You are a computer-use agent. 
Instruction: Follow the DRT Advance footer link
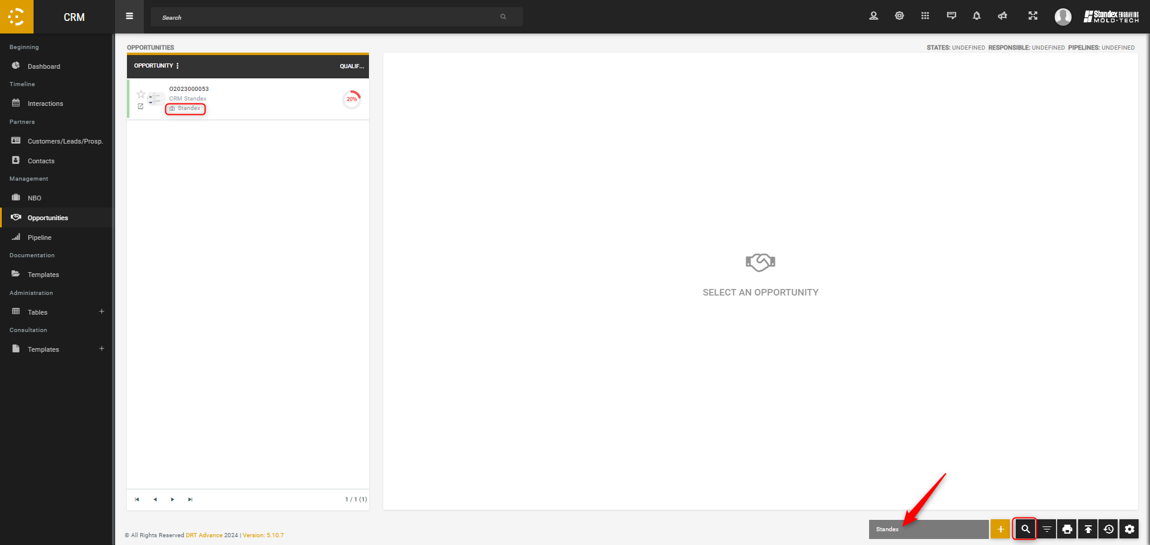[204, 535]
